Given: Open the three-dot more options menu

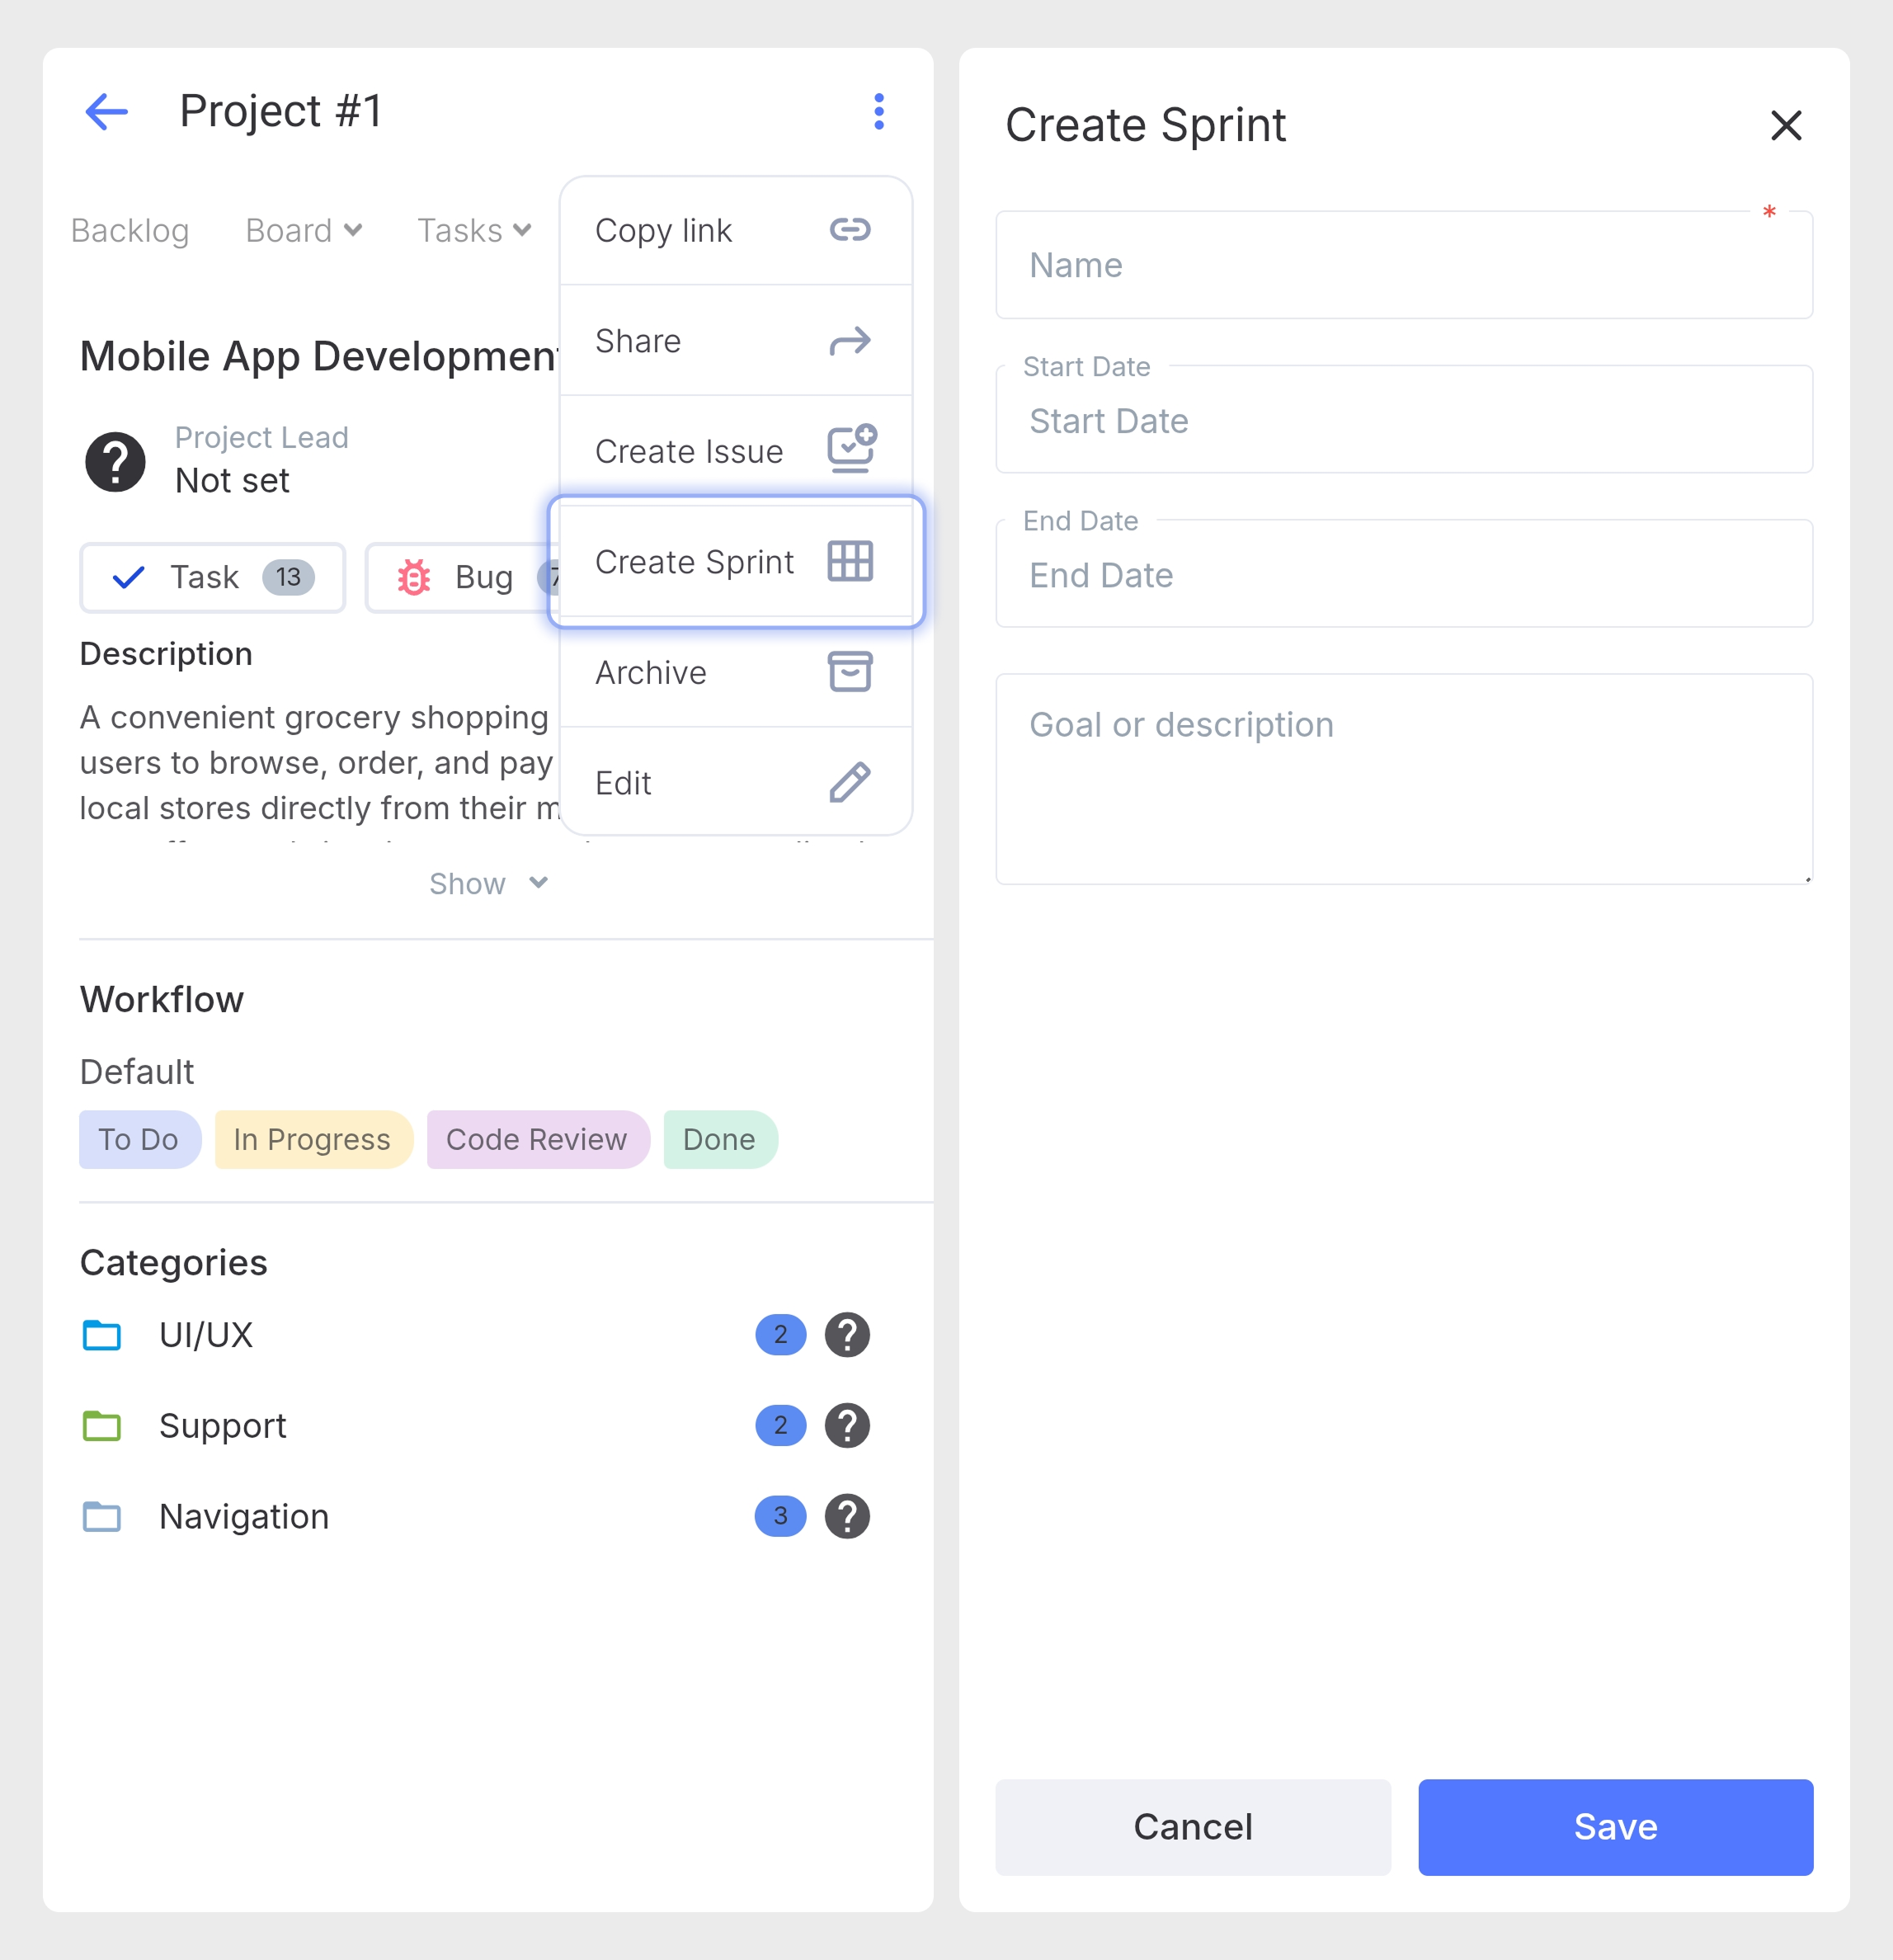Looking at the screenshot, I should 878,111.
